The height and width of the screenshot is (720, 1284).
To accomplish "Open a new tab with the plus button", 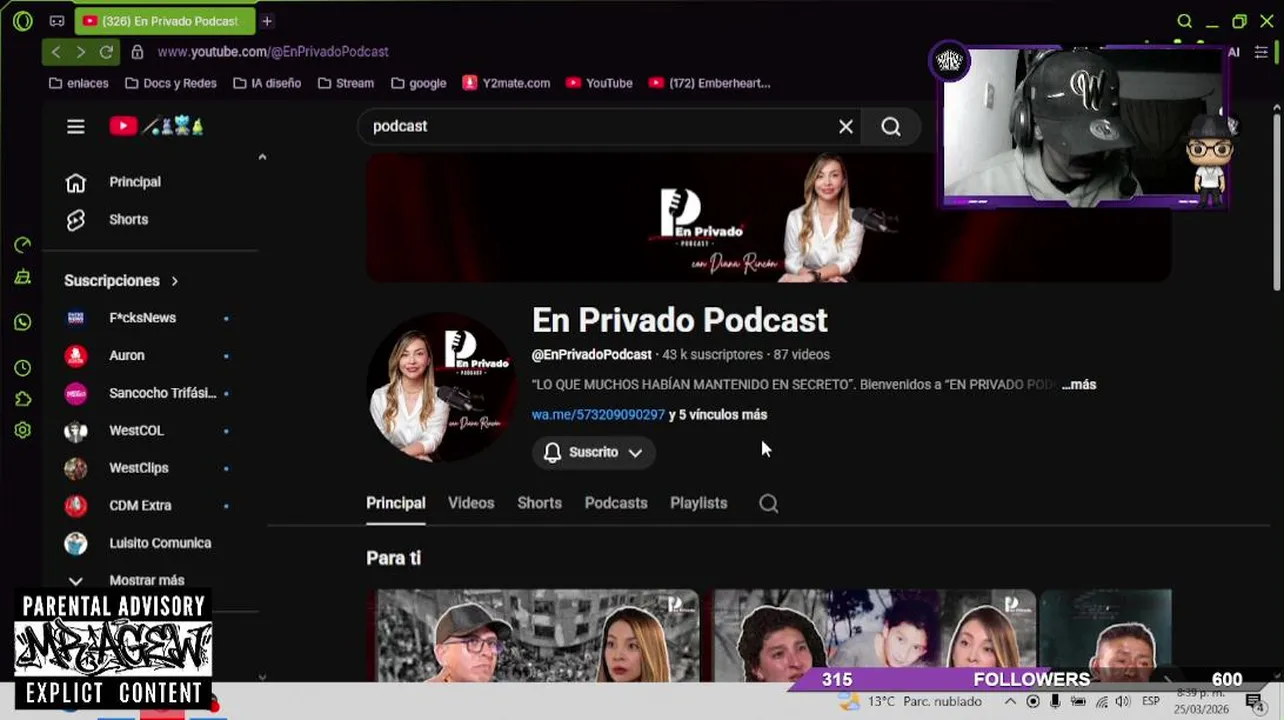I will (x=267, y=21).
